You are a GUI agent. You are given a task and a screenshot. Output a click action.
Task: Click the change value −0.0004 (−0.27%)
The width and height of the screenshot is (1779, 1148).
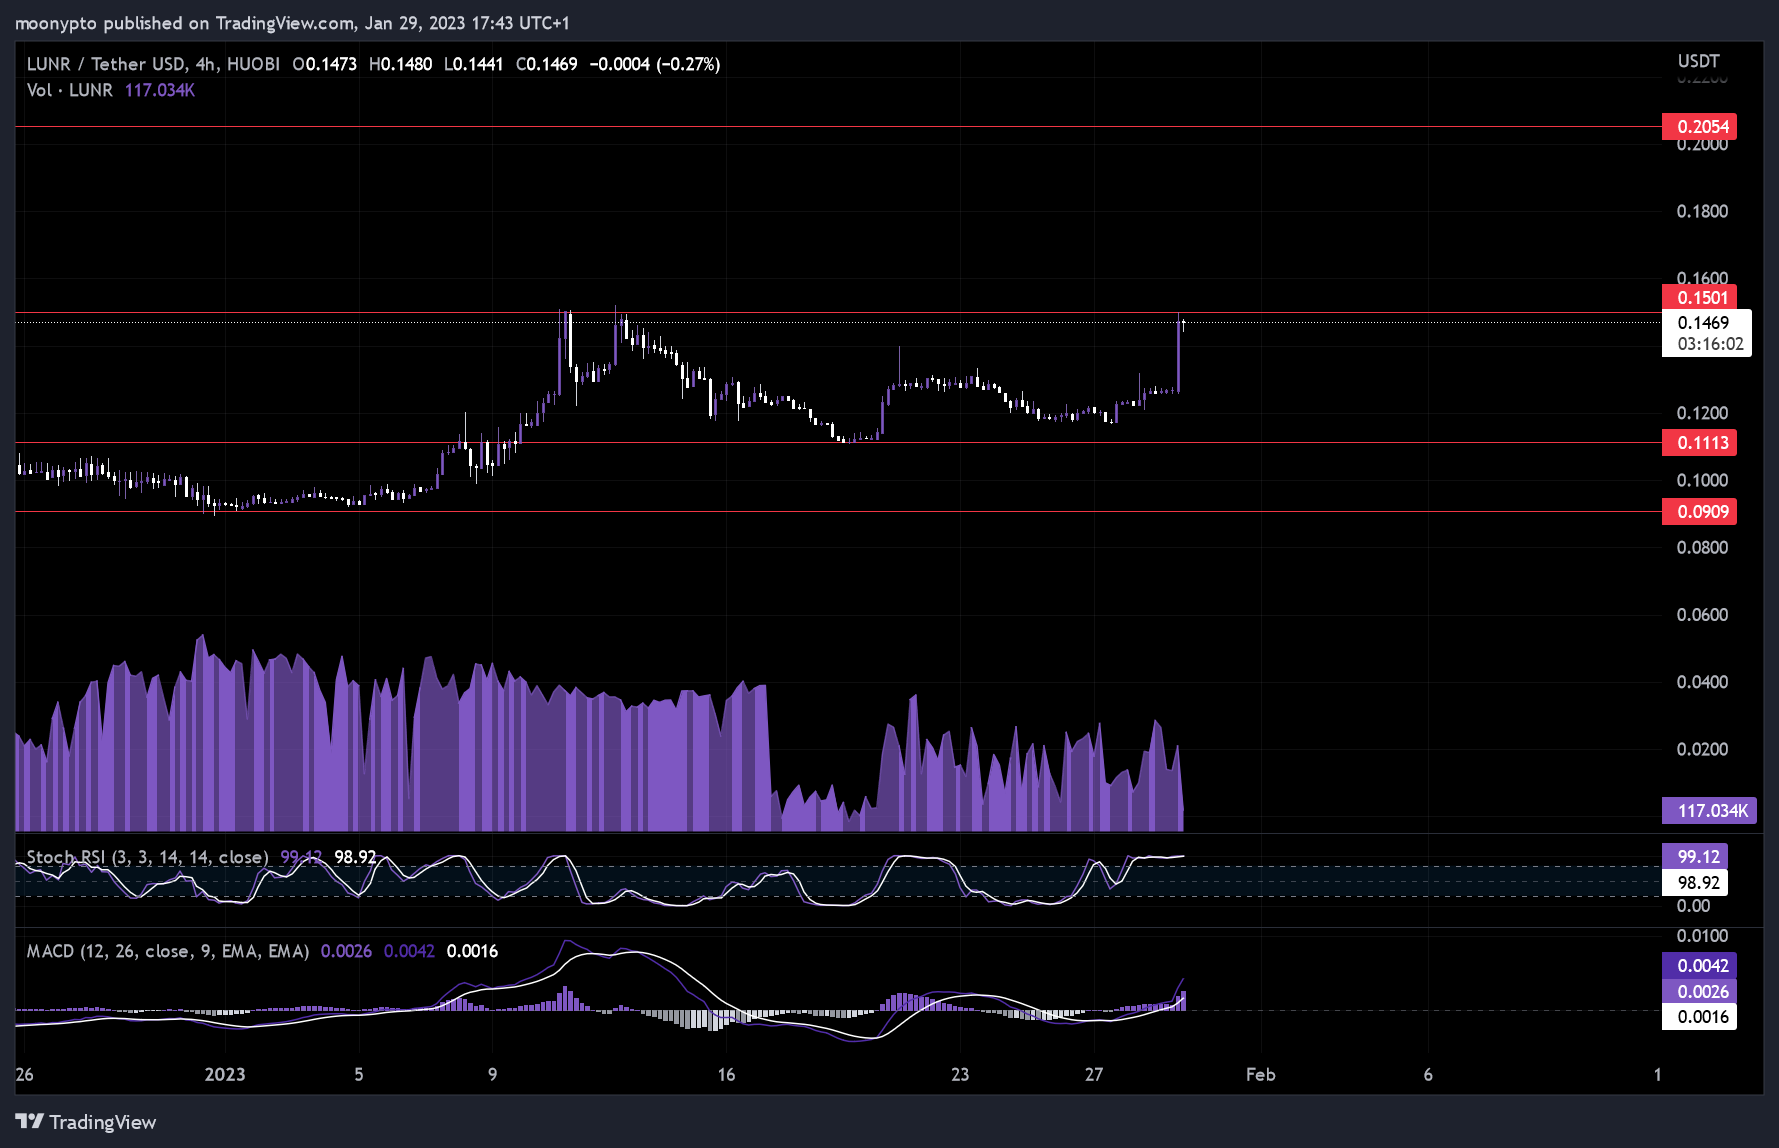tap(655, 64)
